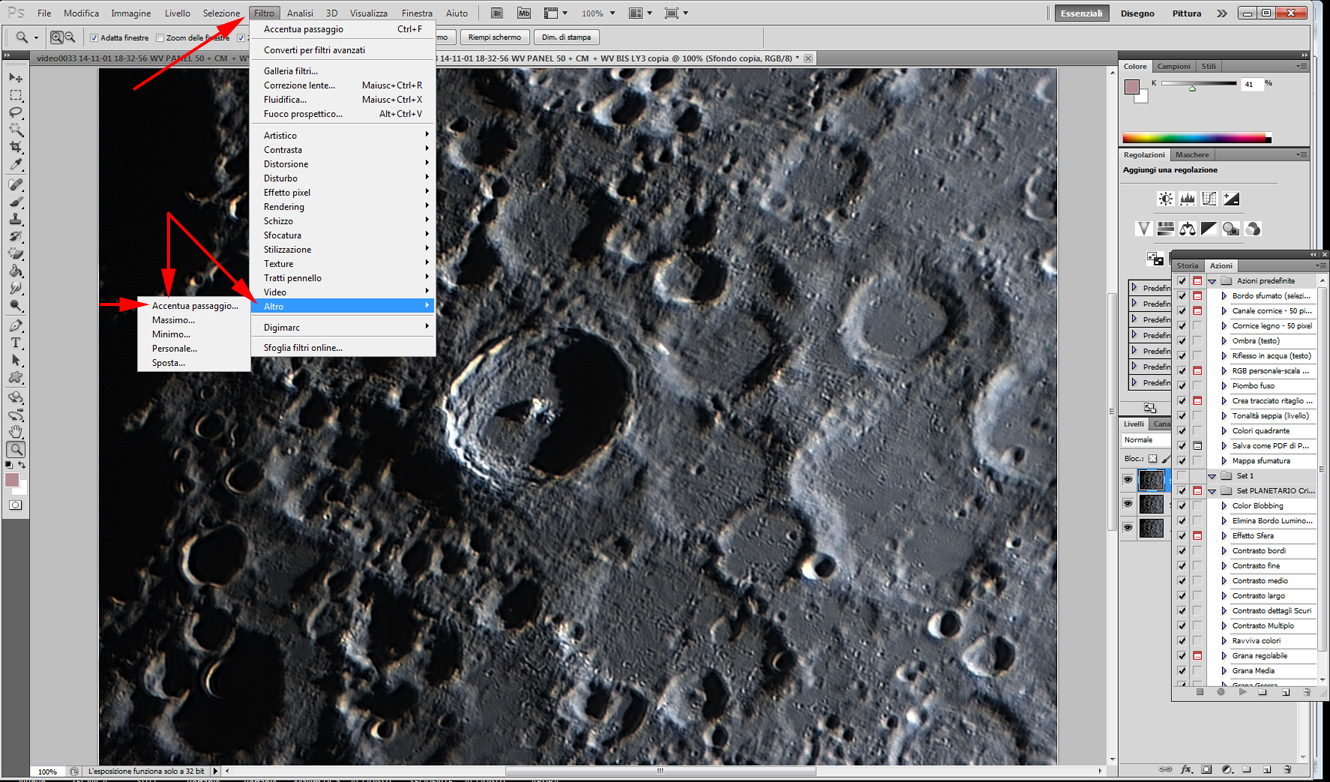The width and height of the screenshot is (1330, 782).
Task: Expand the Contrasto bordi action
Action: (x=1224, y=551)
